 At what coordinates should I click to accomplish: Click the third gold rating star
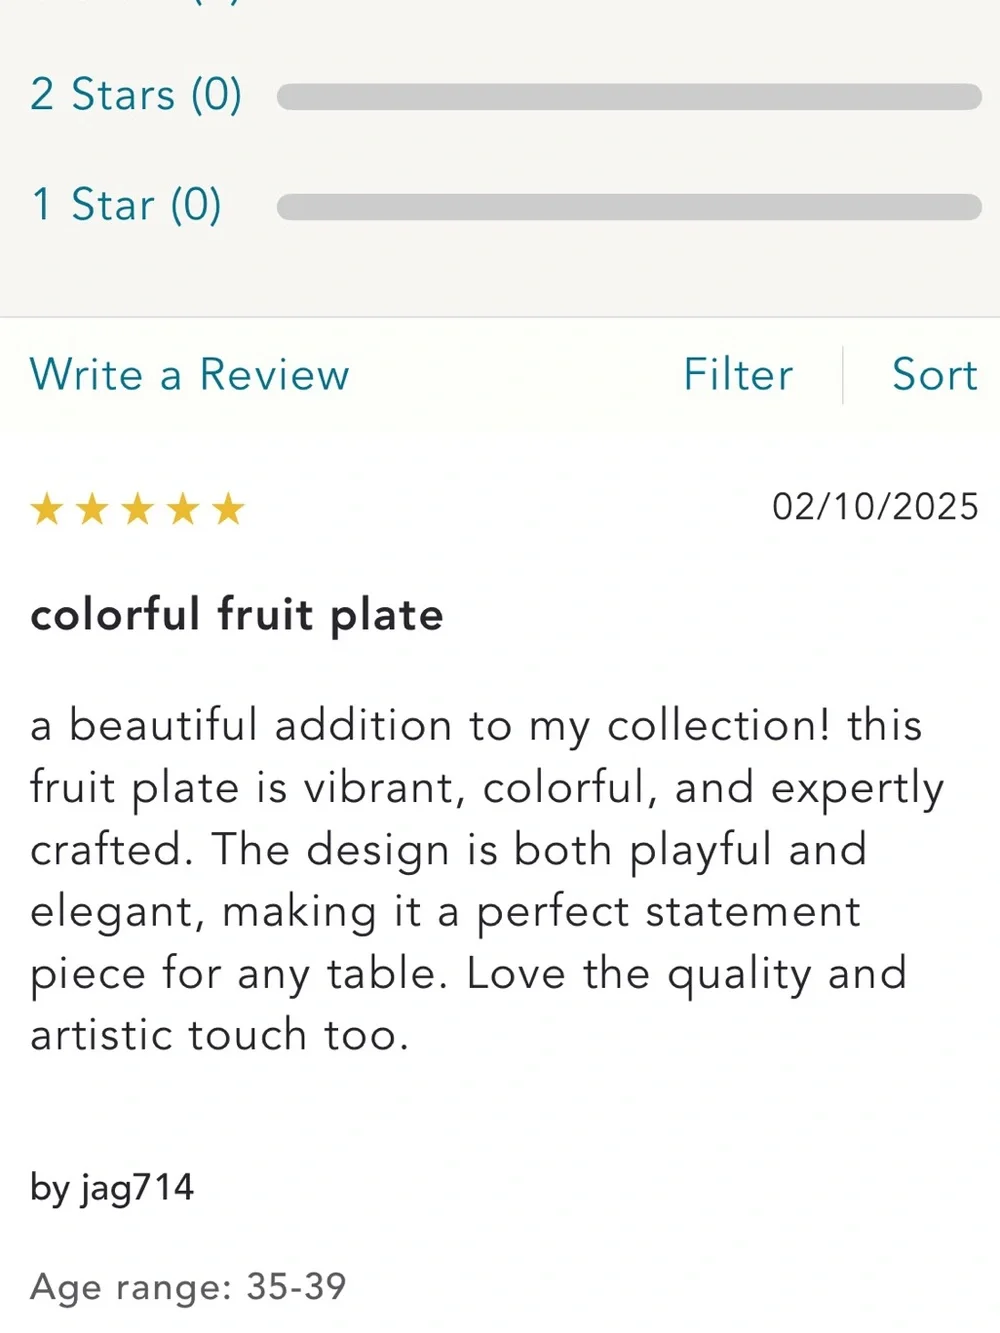137,510
